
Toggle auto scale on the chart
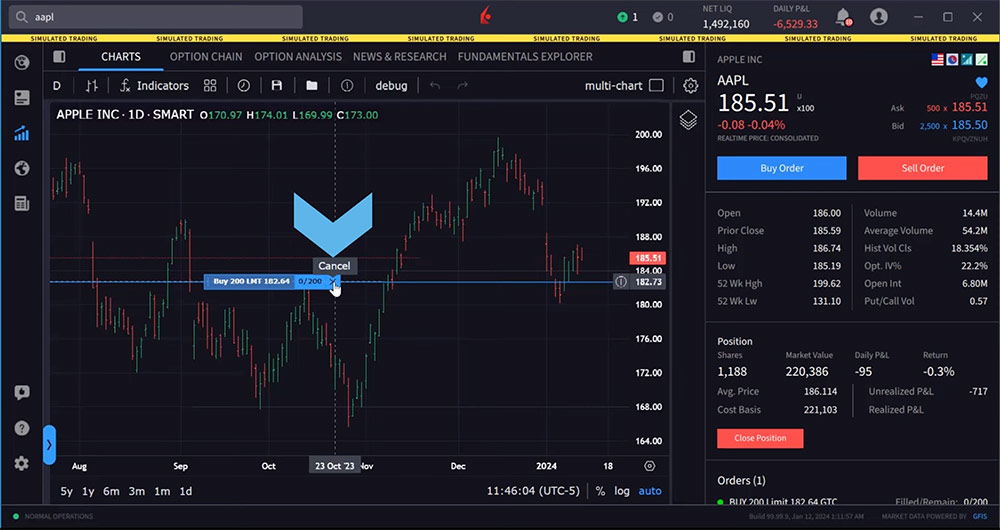650,491
